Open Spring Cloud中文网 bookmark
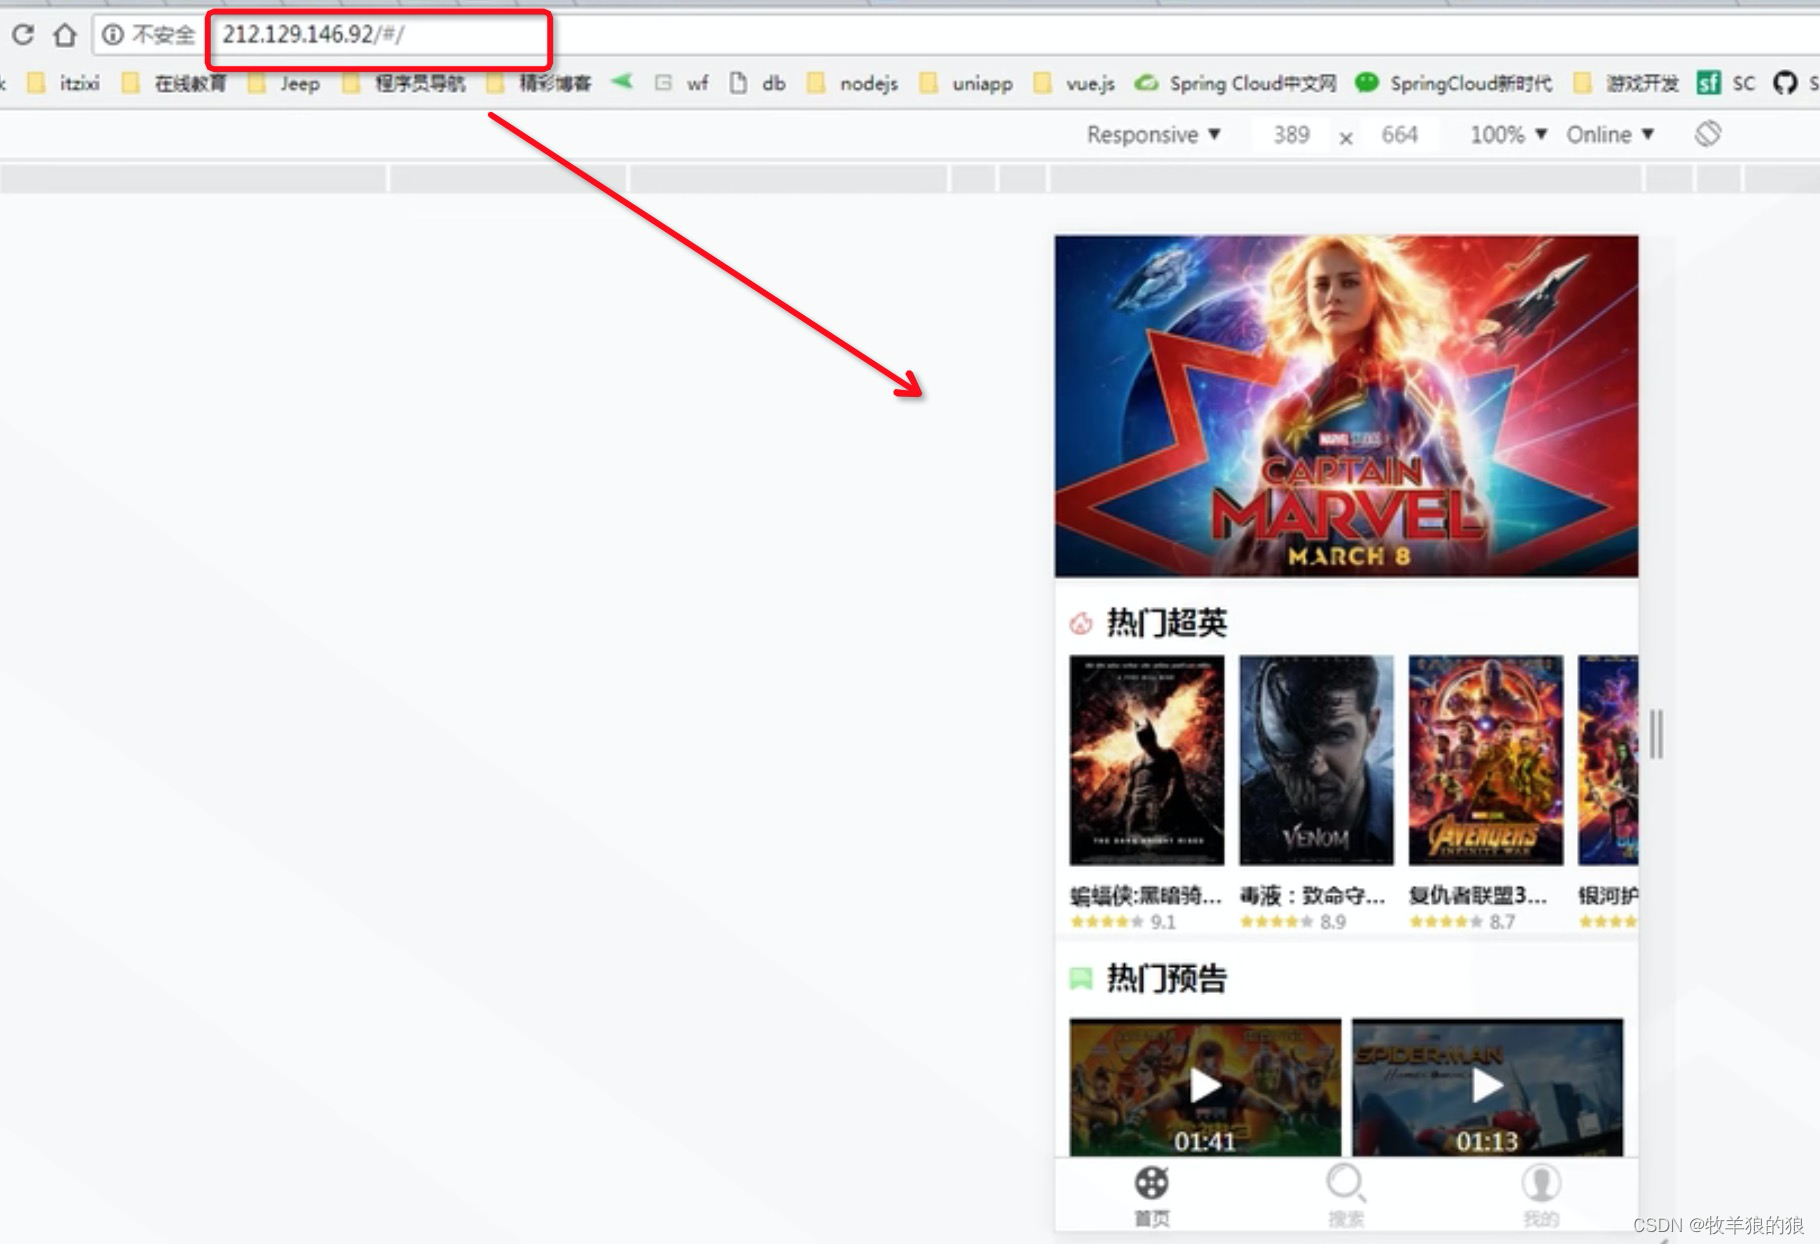This screenshot has width=1820, height=1244. (x=1236, y=83)
